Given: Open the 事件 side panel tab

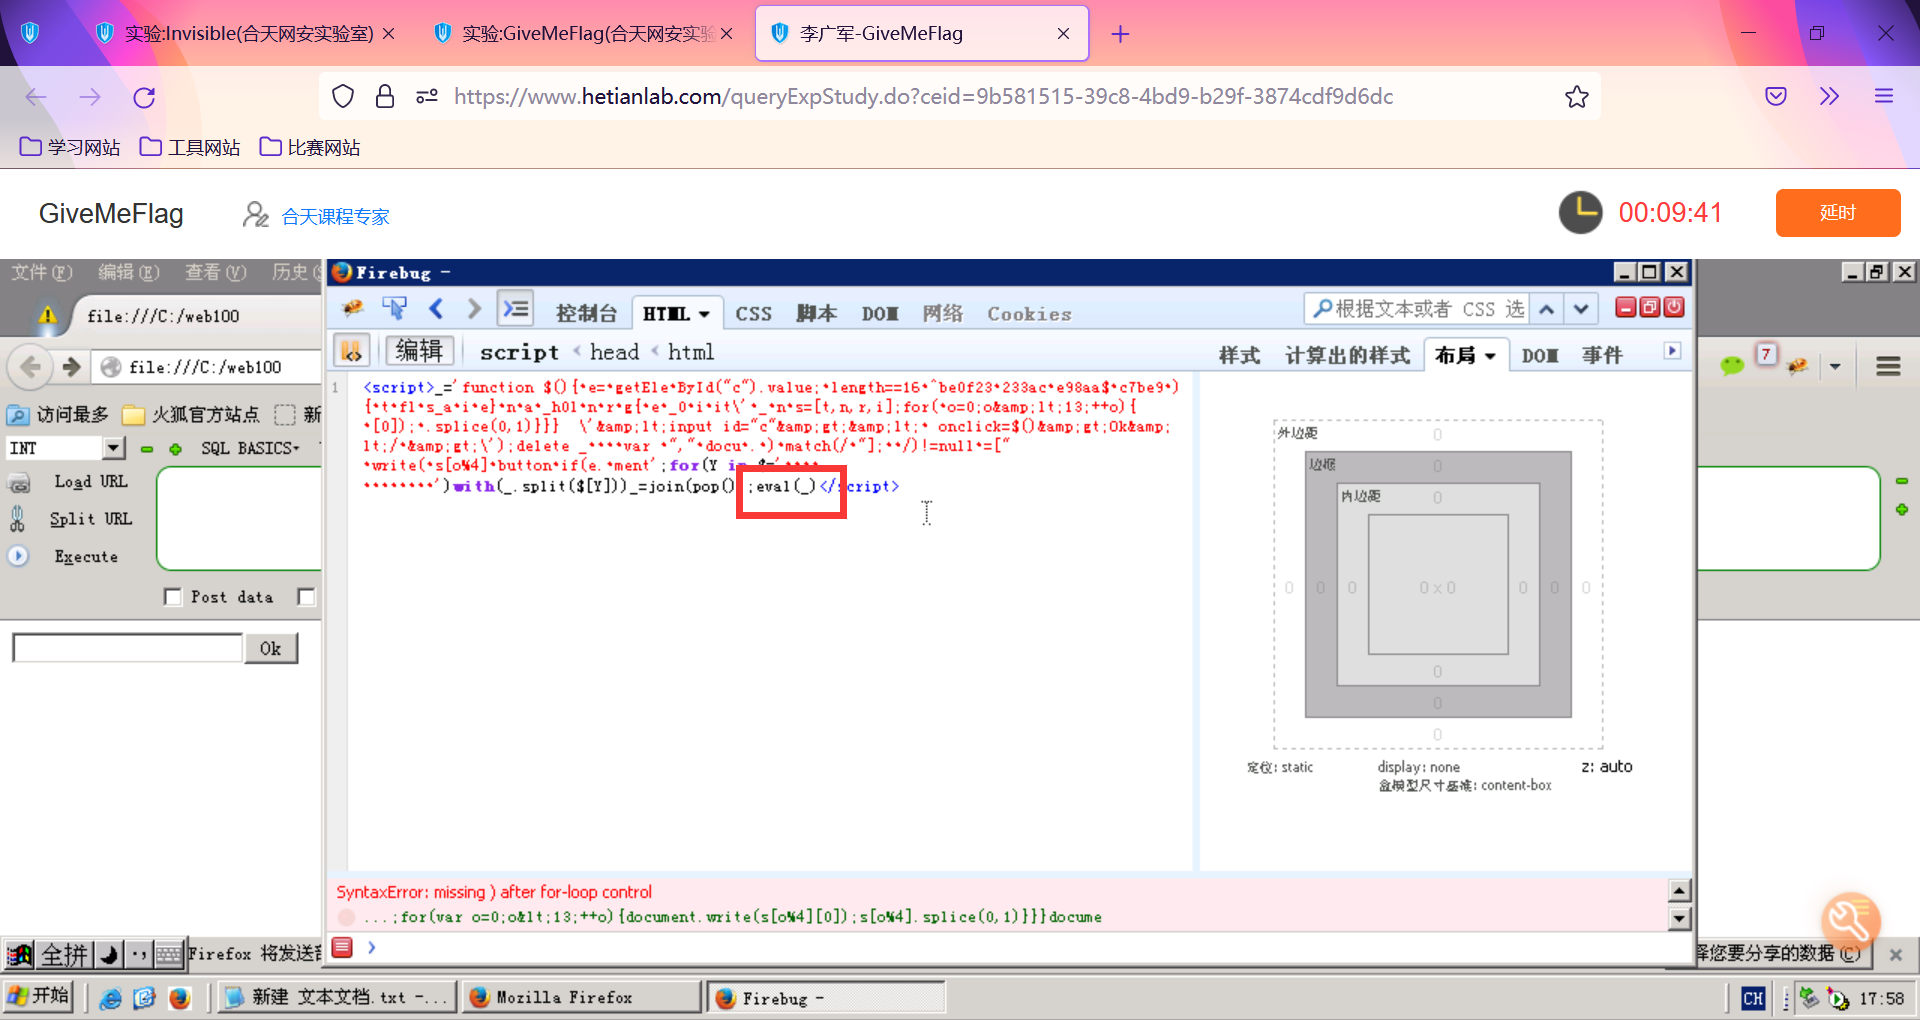Looking at the screenshot, I should click(1602, 356).
